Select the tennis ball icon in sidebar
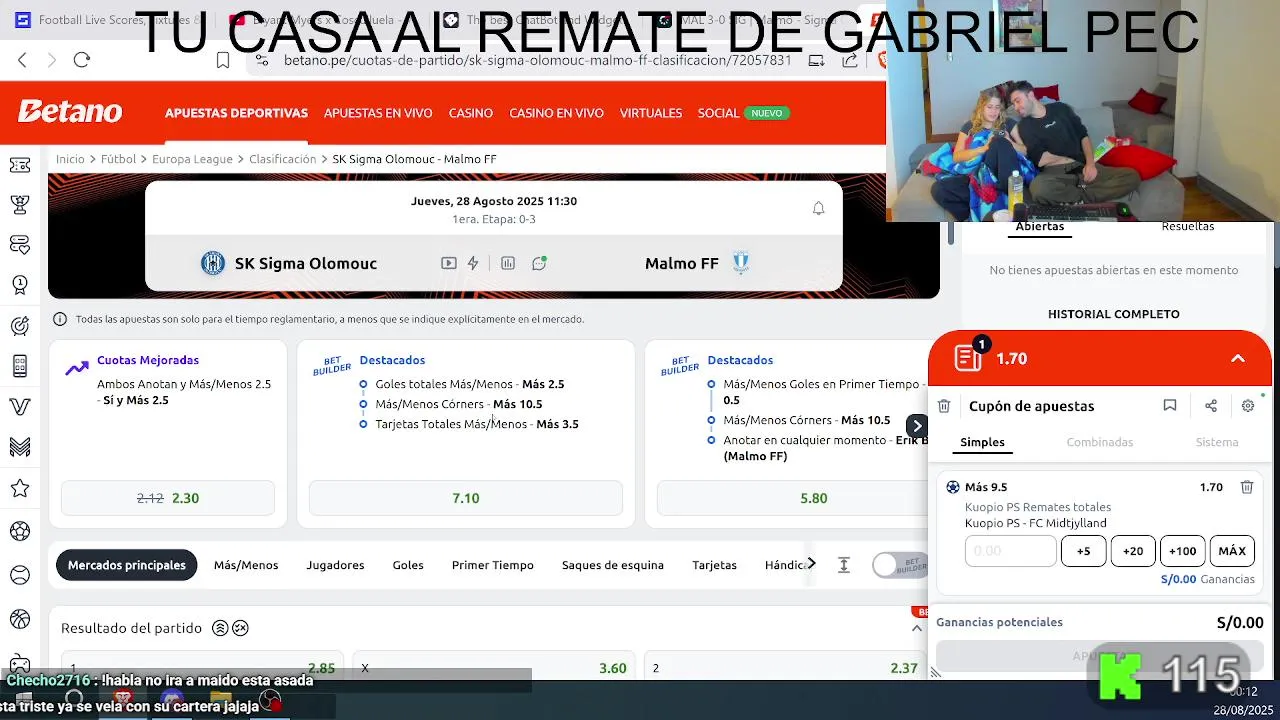Image resolution: width=1280 pixels, height=720 pixels. [19, 575]
